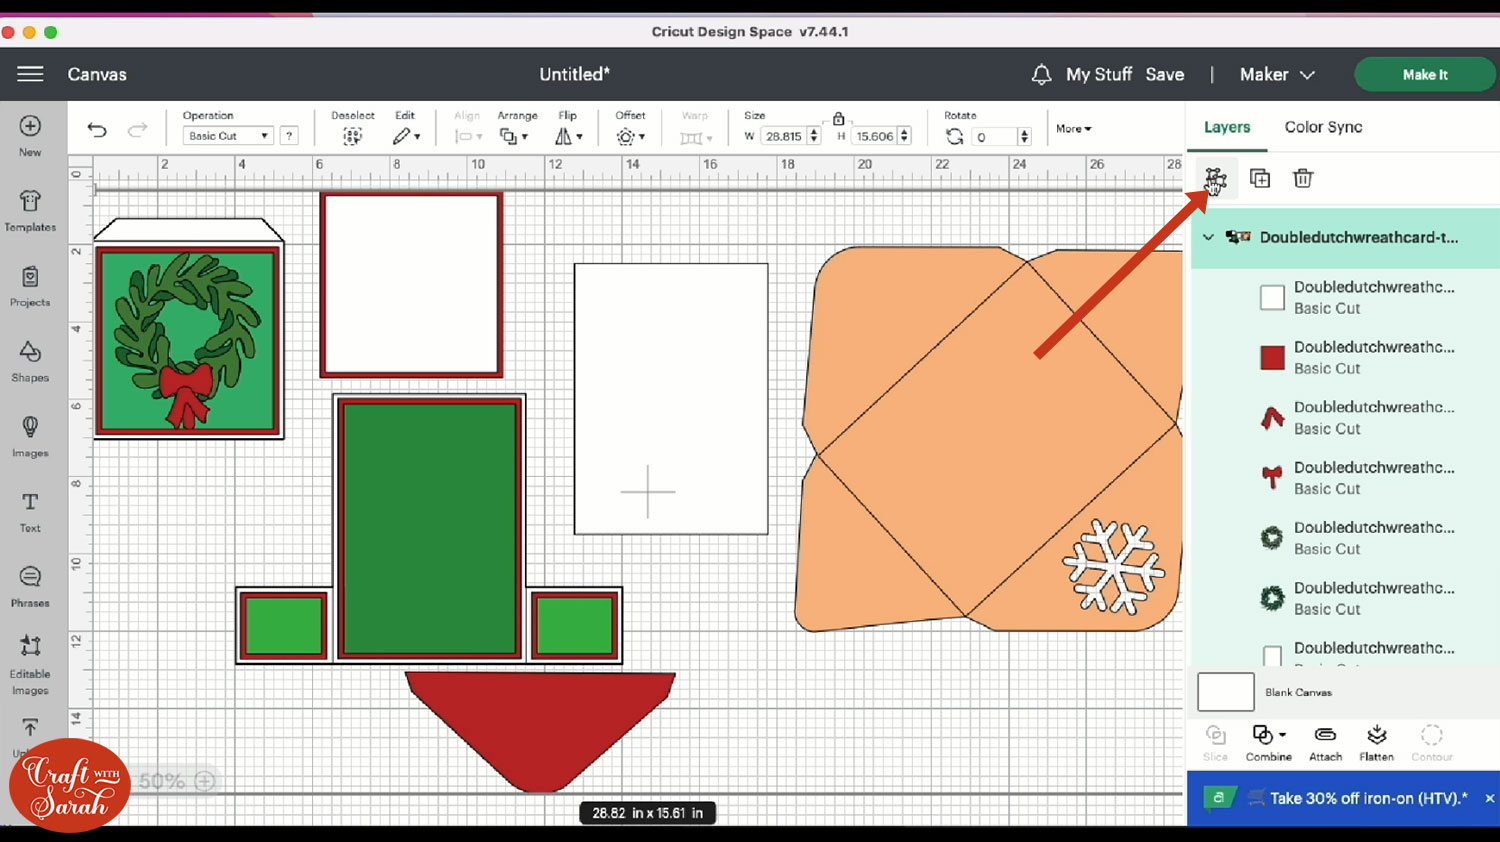
Task: Click the Untitled* project title
Action: (x=575, y=75)
